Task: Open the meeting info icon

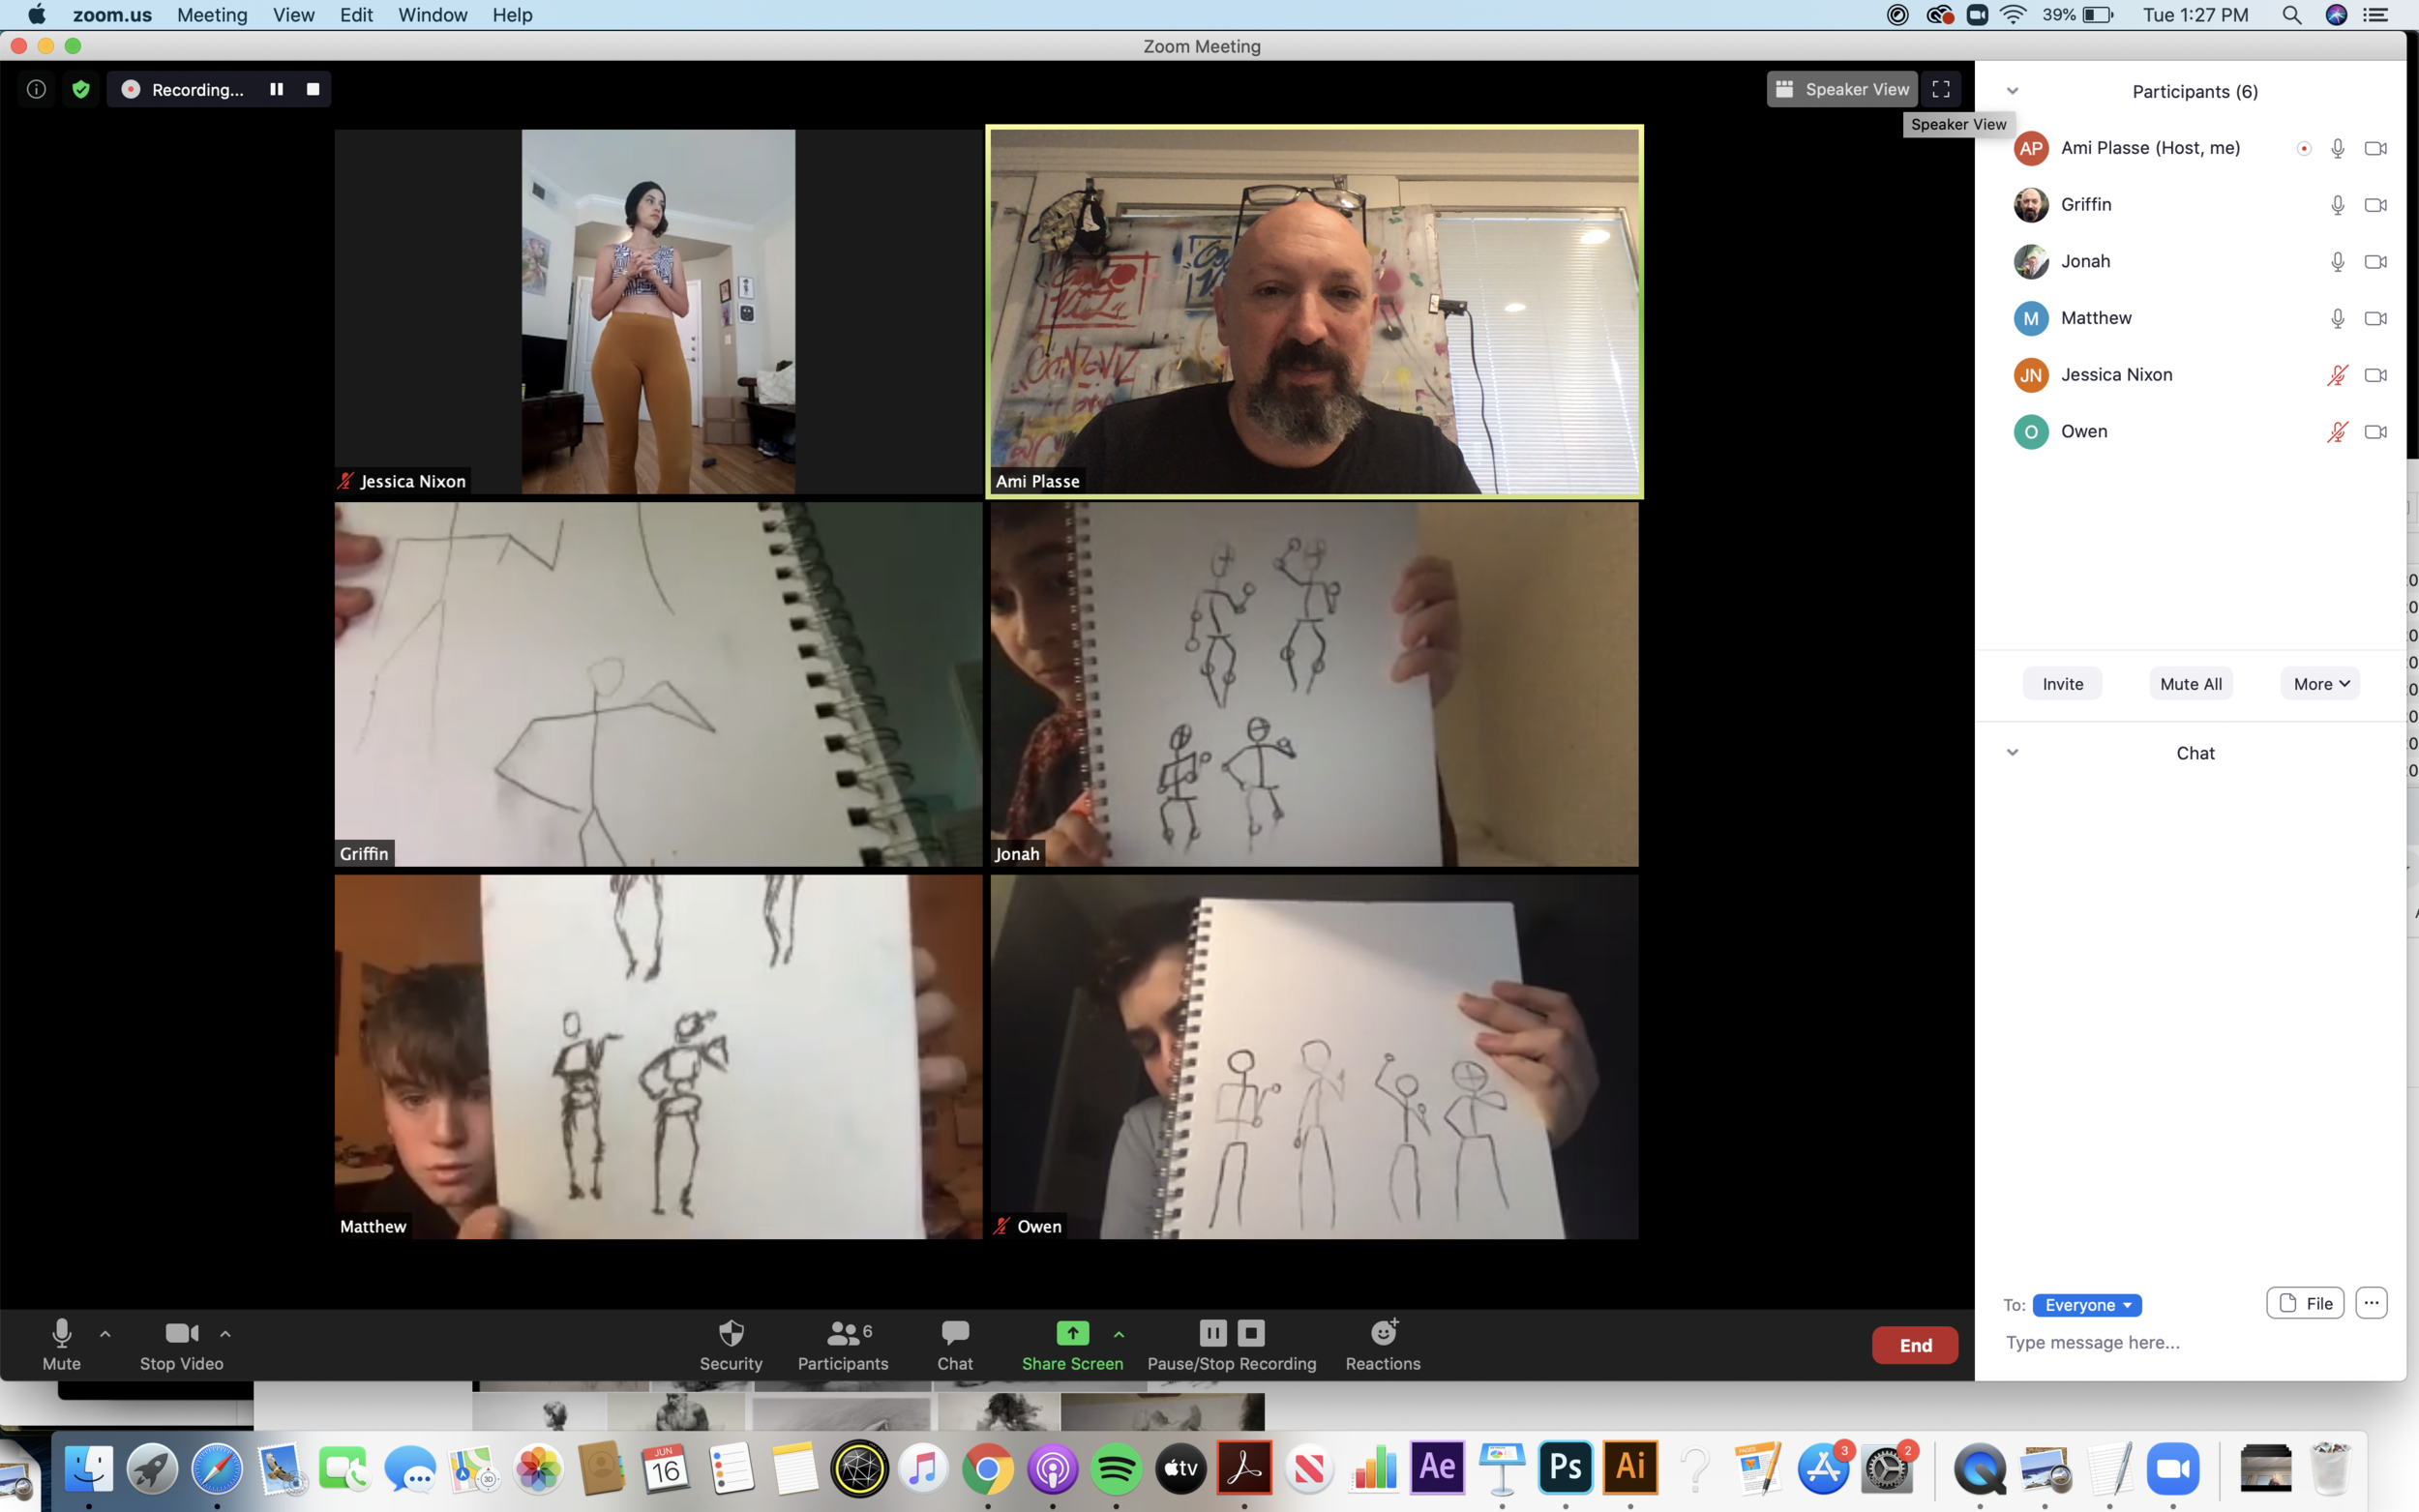Action: 36,89
